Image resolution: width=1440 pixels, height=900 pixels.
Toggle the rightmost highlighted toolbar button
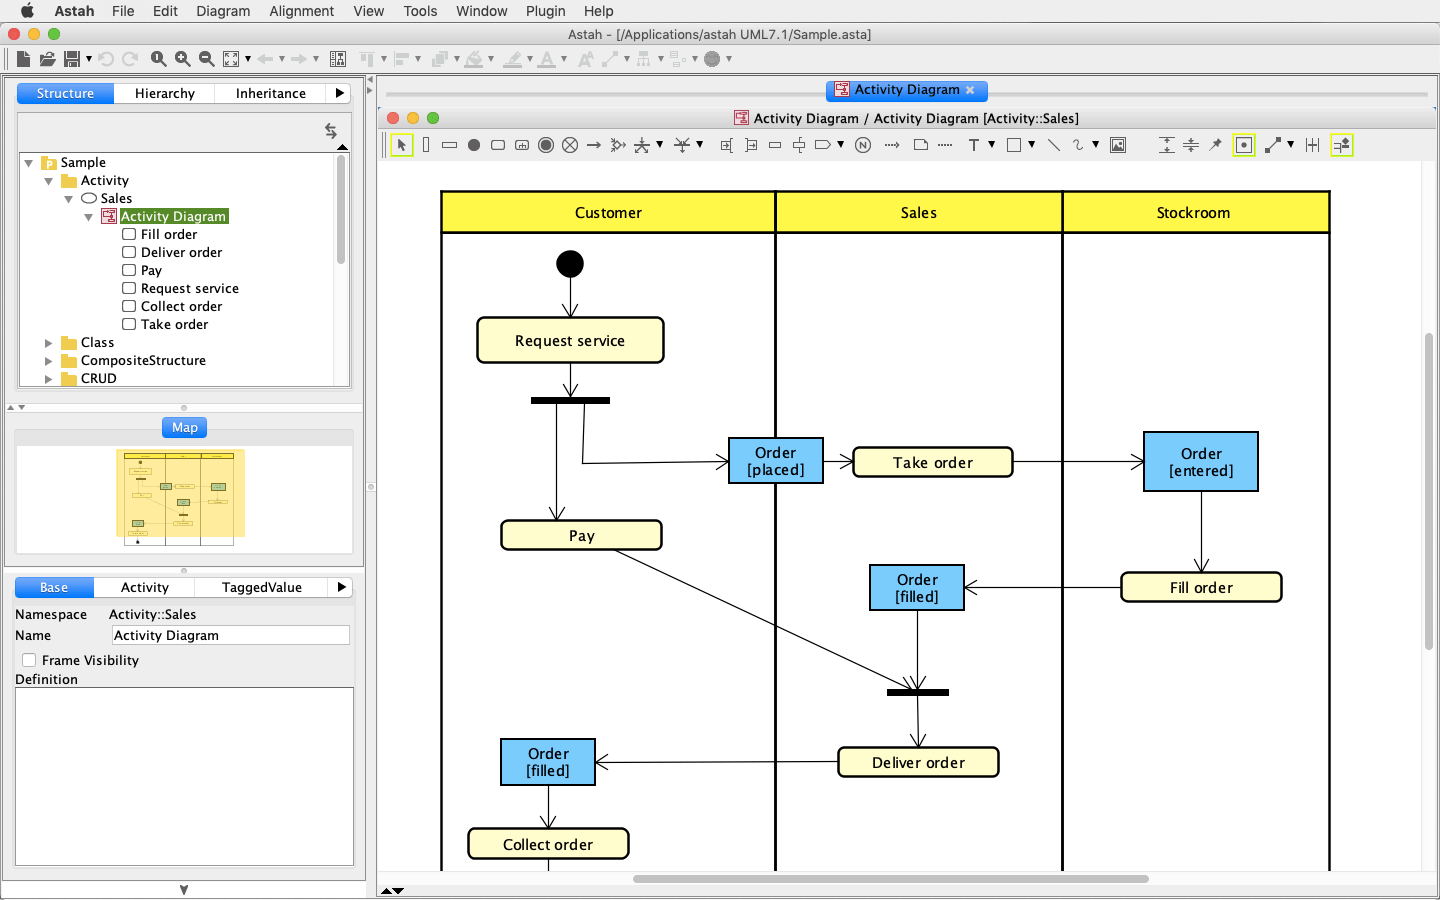click(x=1342, y=145)
